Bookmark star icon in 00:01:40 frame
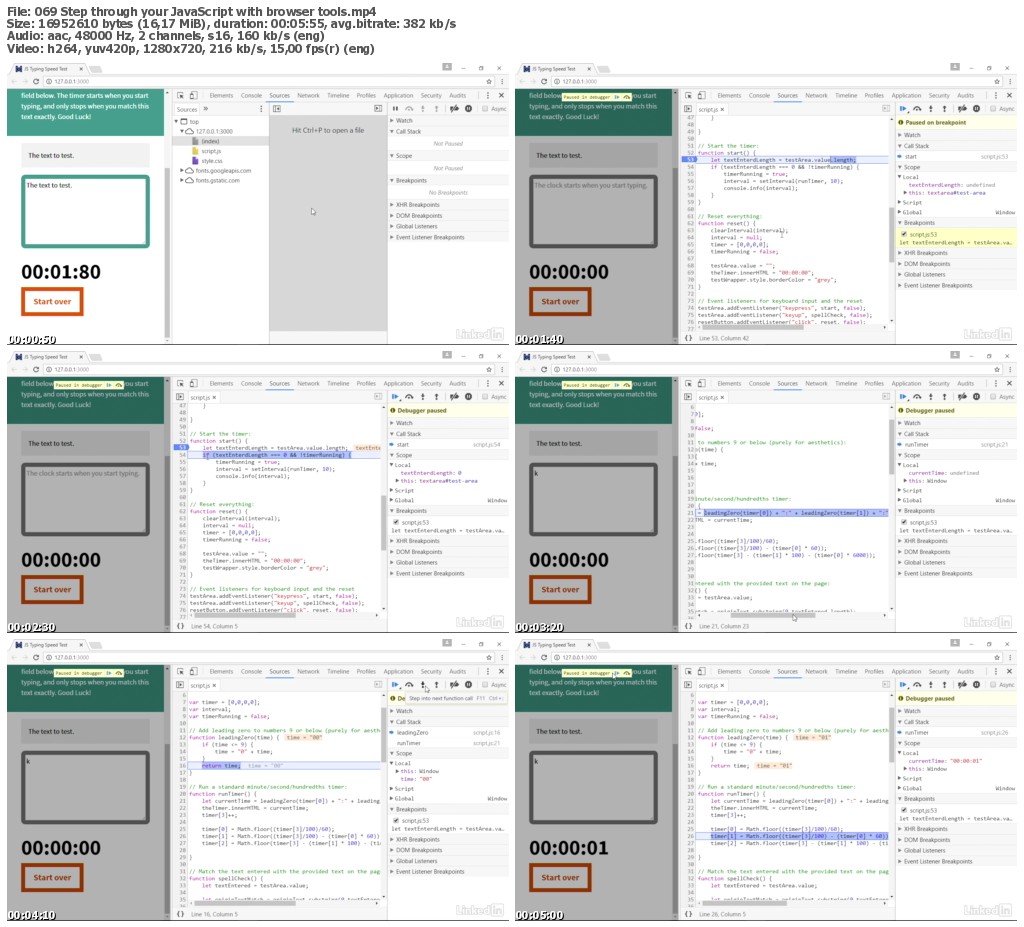Screen dimensions: 1024x927 pos(997,82)
